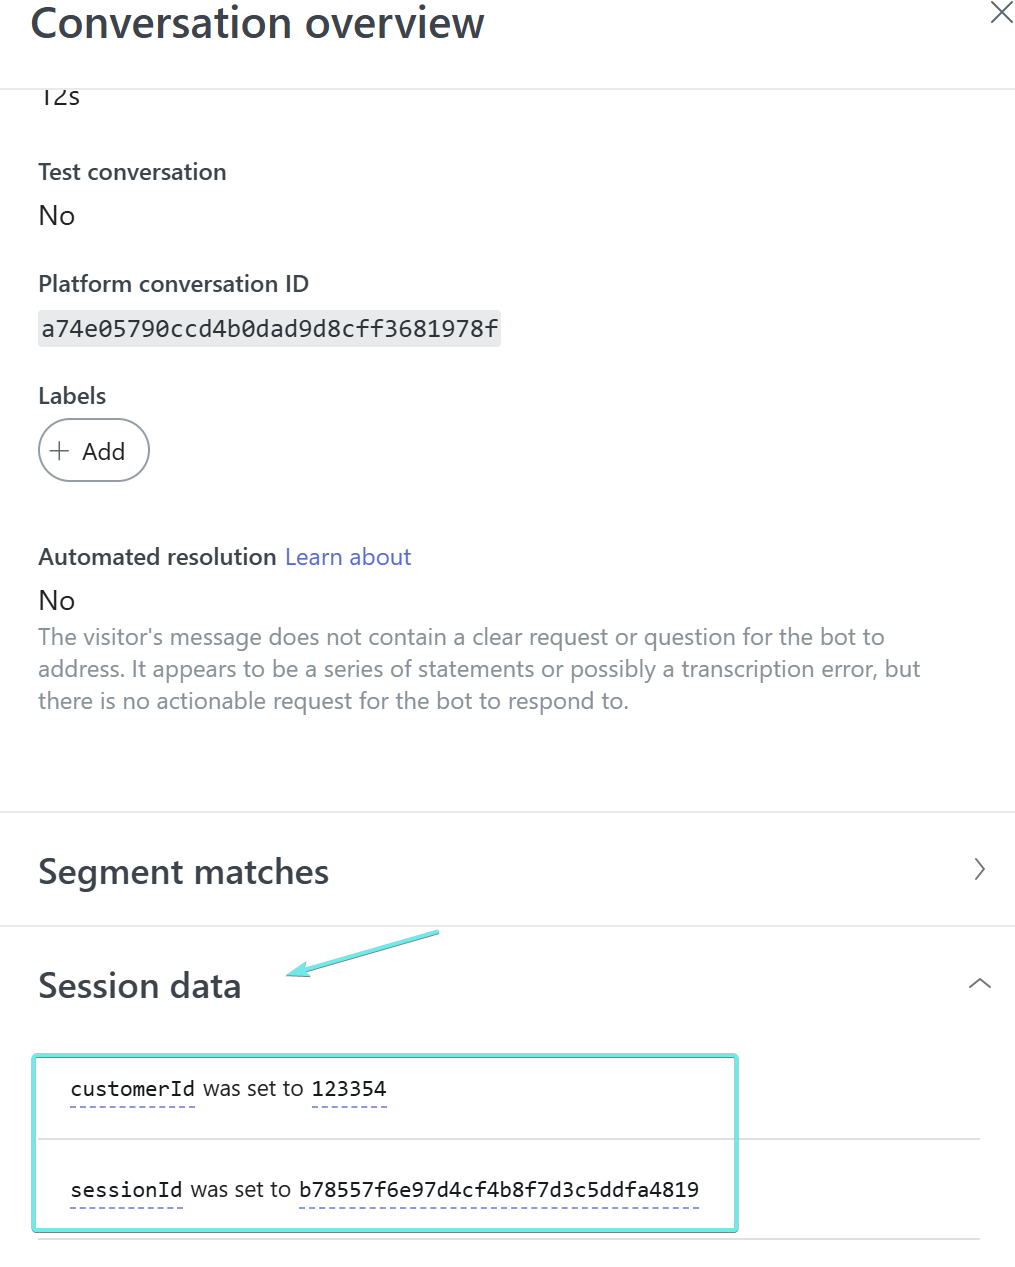Collapse Session data using up chevron
1015x1267 pixels.
[980, 984]
